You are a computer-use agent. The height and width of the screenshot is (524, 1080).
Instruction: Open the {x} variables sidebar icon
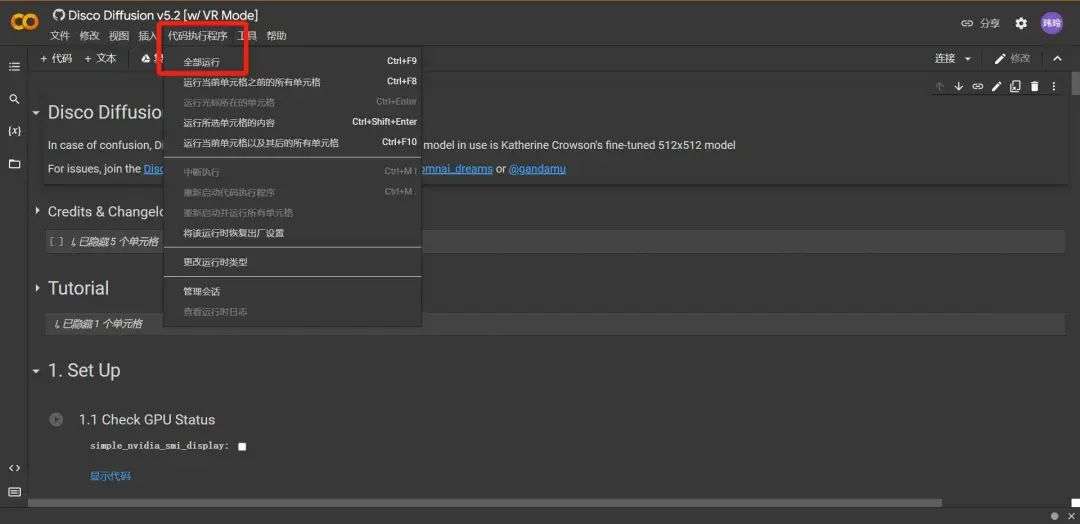[x=14, y=131]
